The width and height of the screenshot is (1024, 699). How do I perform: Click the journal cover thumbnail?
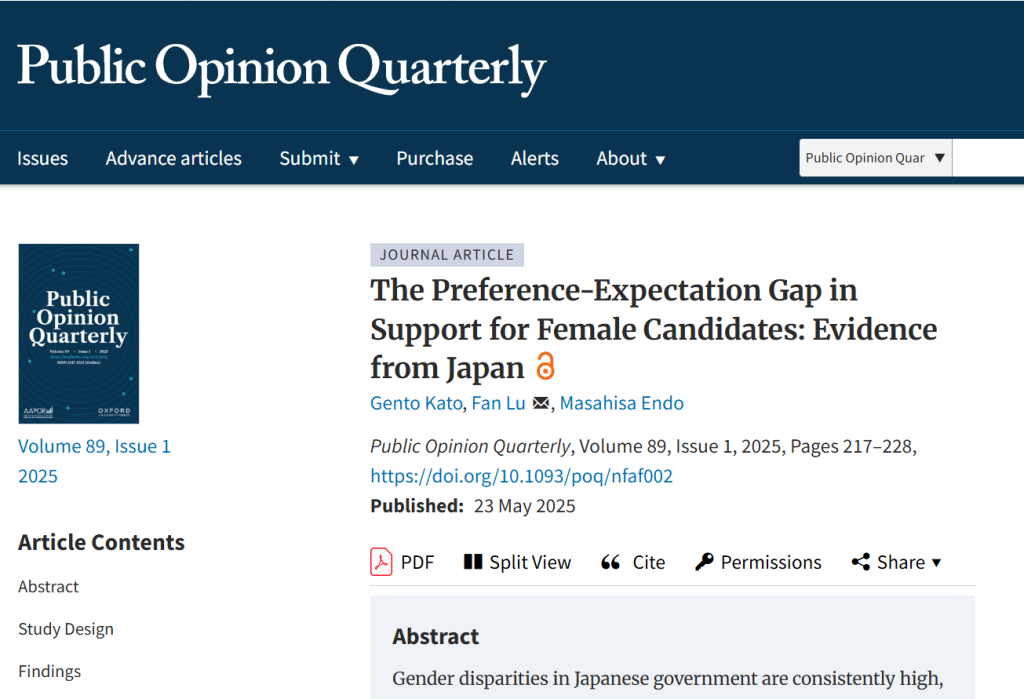point(79,333)
